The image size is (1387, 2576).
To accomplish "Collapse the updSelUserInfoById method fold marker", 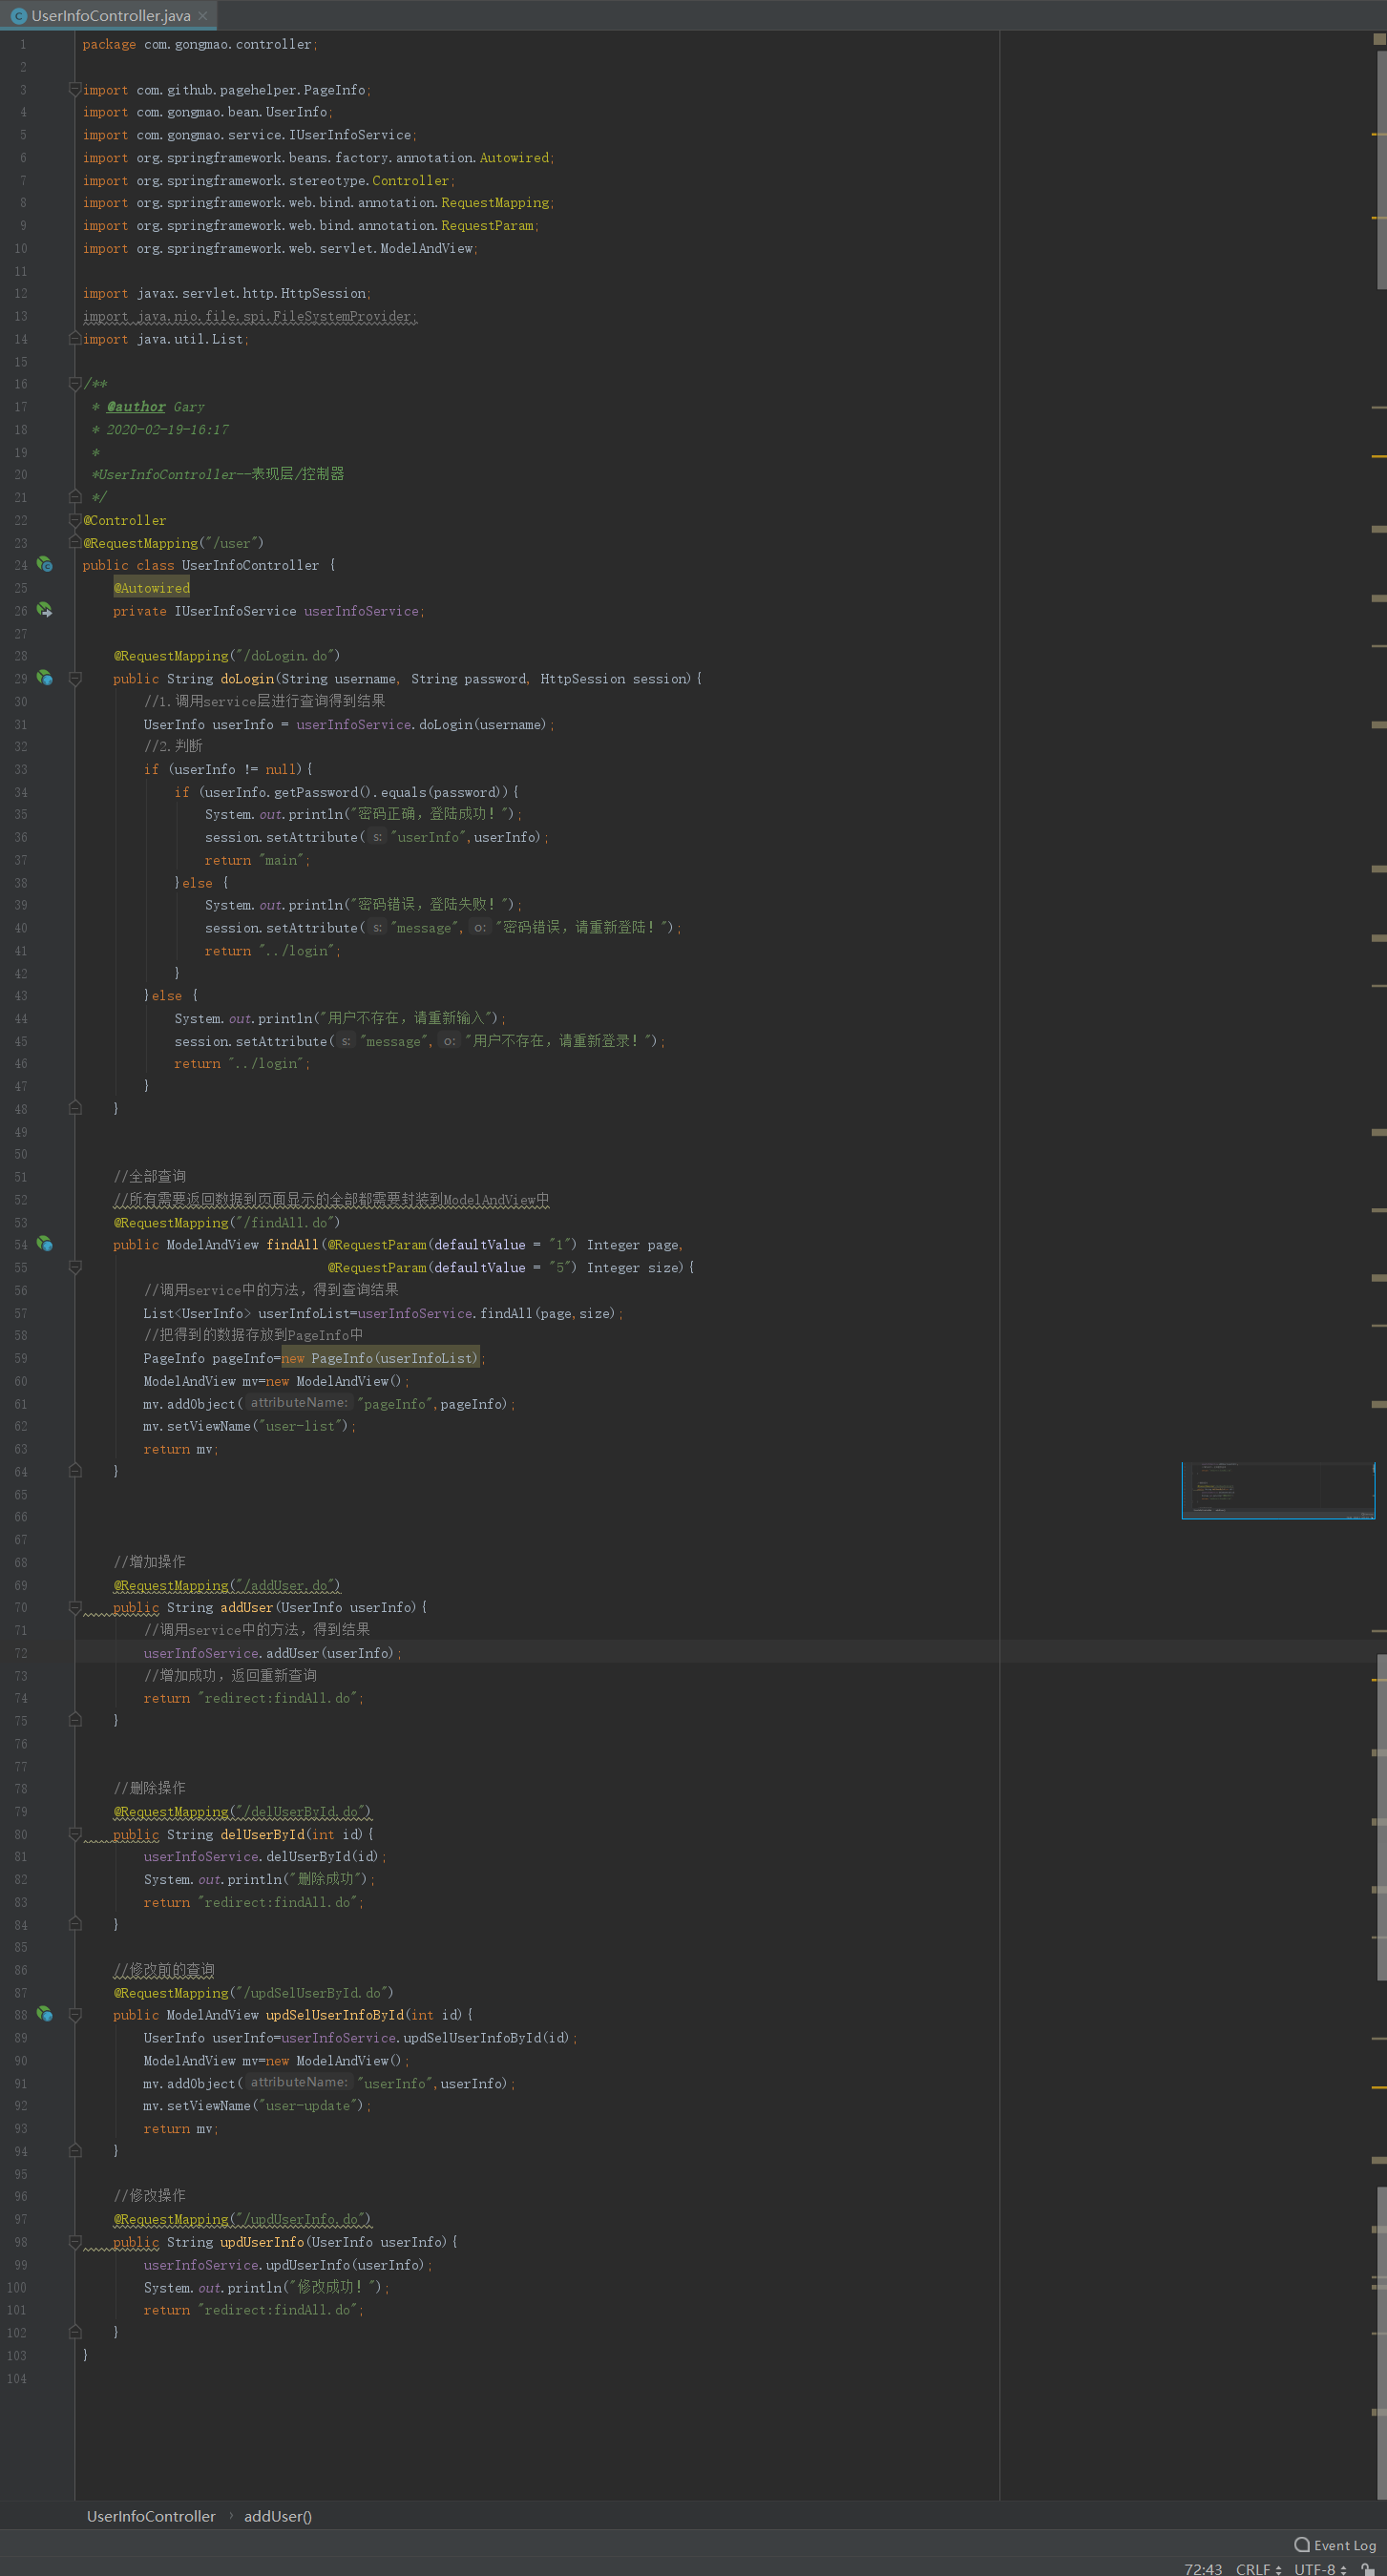I will point(75,2015).
